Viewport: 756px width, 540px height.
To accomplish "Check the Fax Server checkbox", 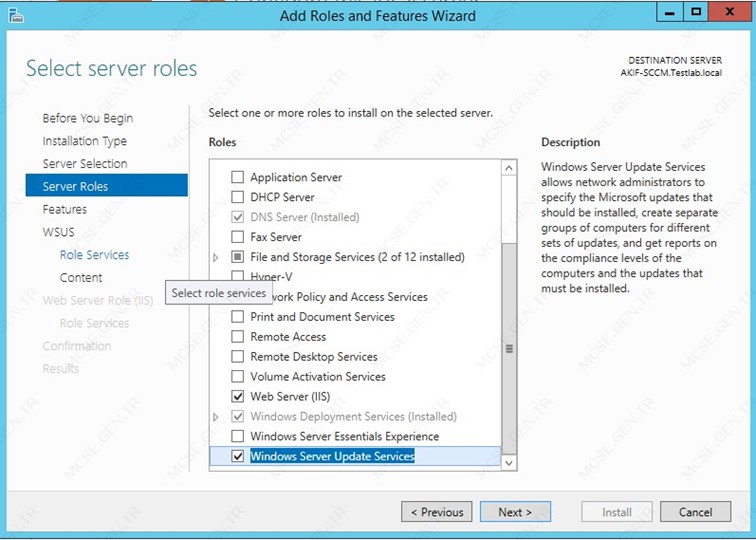I will coord(237,237).
